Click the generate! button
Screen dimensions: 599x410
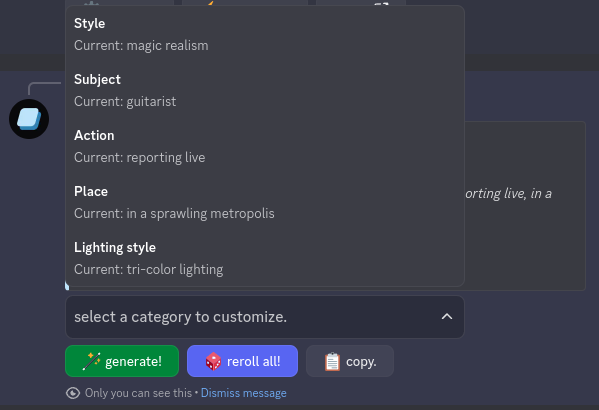[x=122, y=361]
